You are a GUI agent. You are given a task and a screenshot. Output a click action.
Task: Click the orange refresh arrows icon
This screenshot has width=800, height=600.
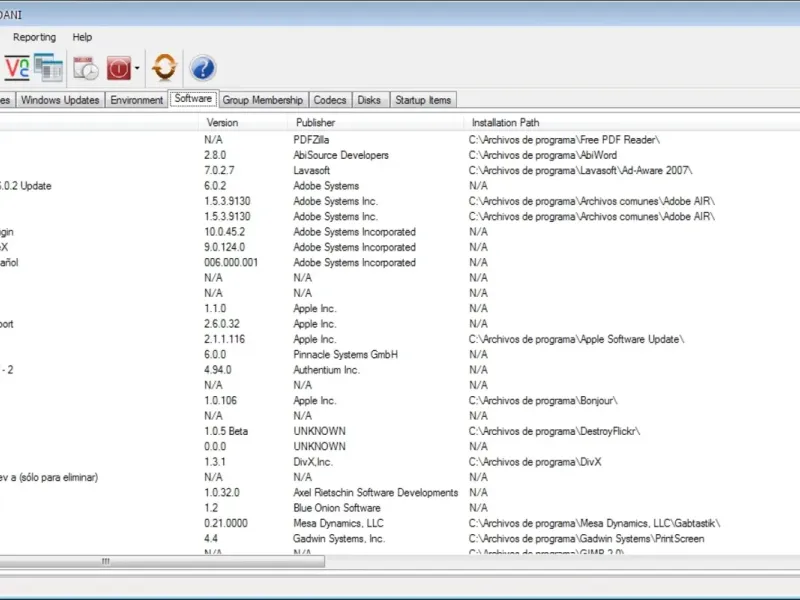[x=164, y=68]
